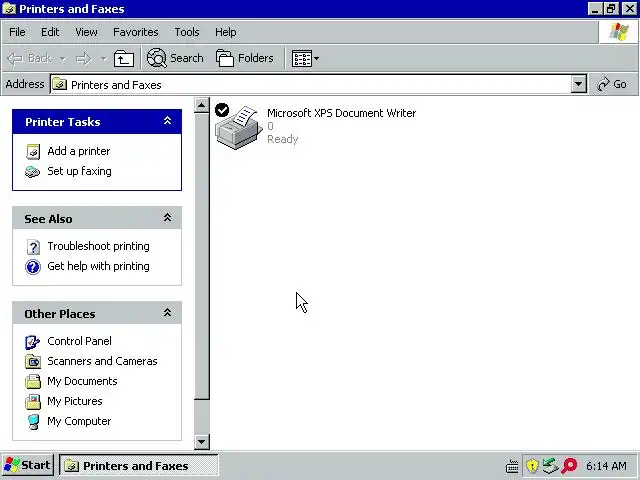This screenshot has height=480, width=640.
Task: Click the Set up faxing link
Action: coord(79,171)
